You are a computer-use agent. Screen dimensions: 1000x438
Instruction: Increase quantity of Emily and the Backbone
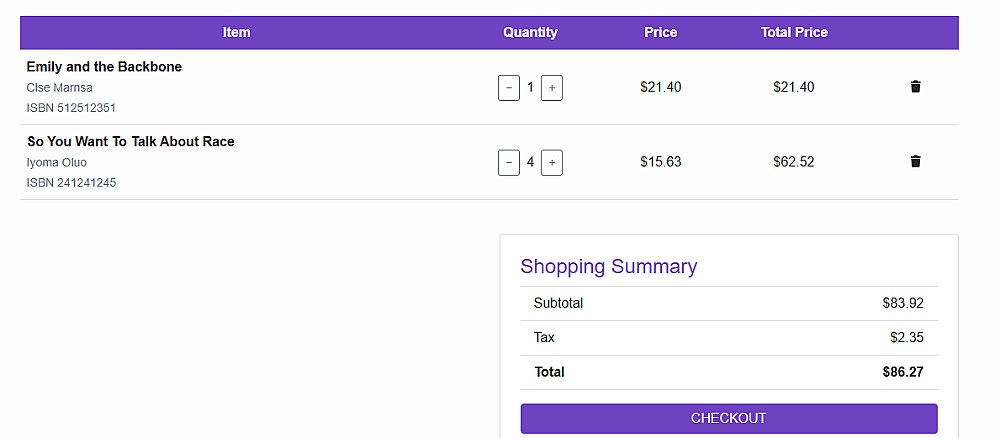click(x=552, y=88)
